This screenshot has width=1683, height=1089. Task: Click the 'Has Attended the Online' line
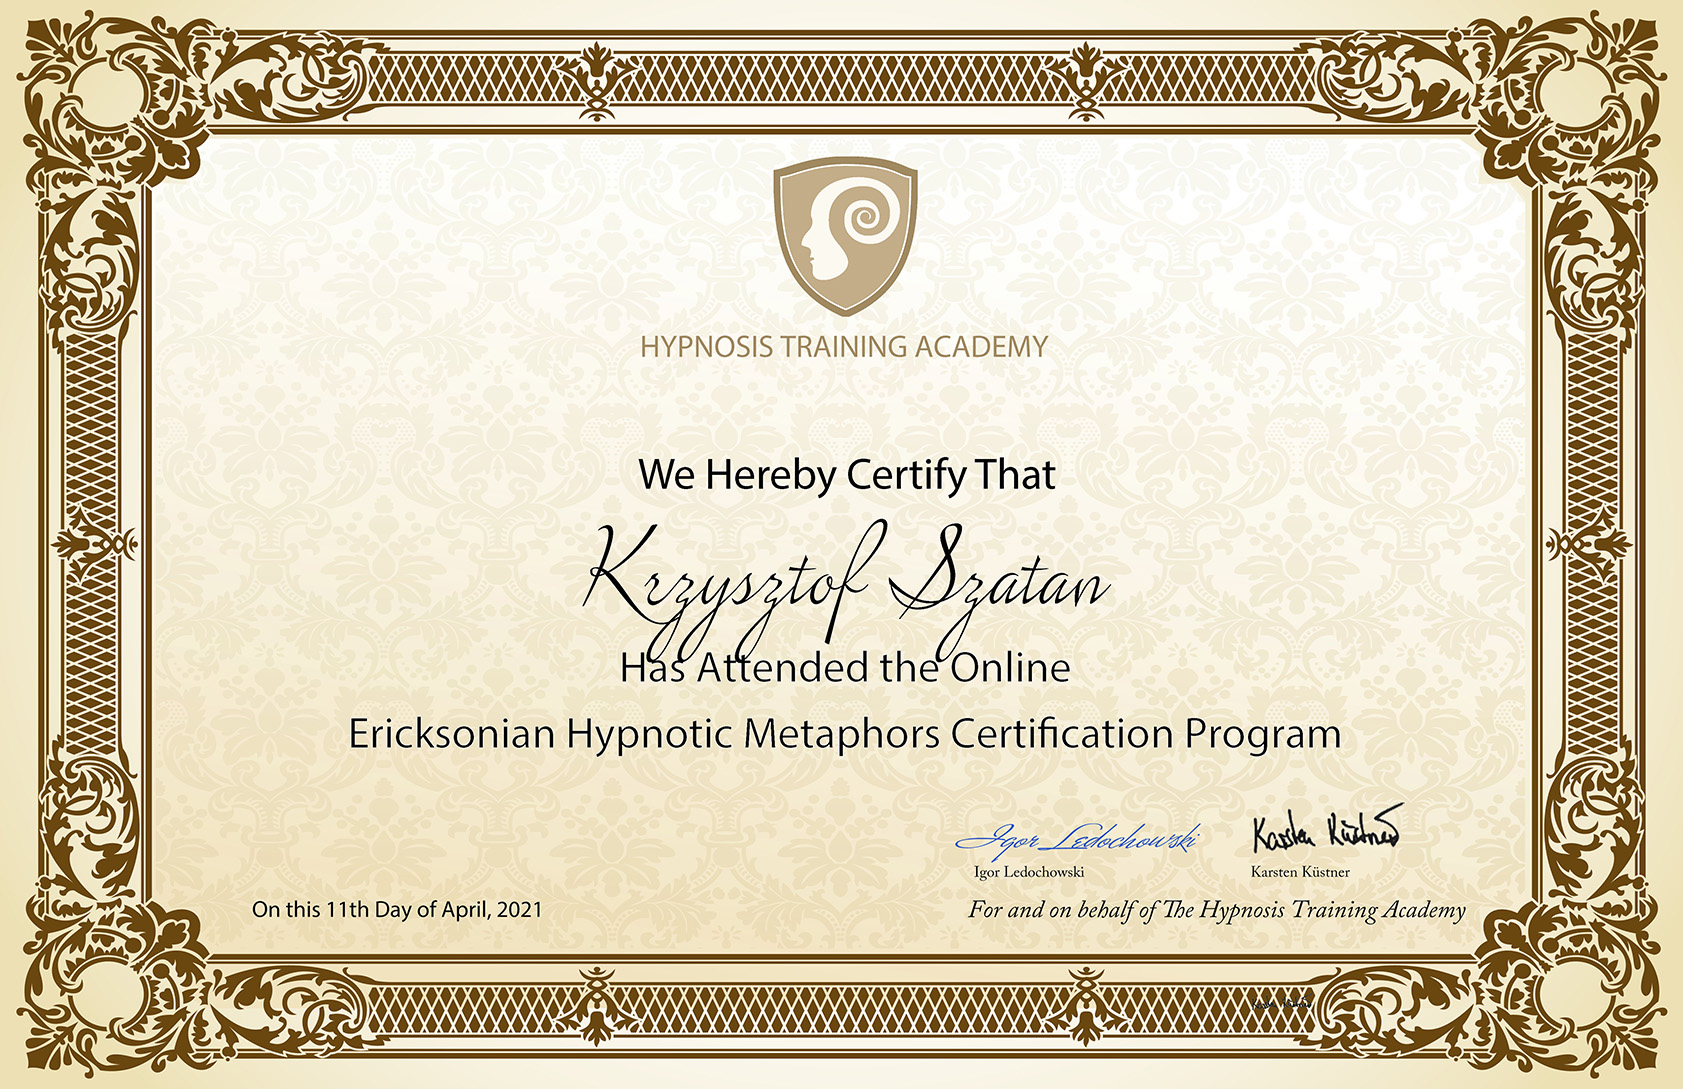[x=845, y=667]
